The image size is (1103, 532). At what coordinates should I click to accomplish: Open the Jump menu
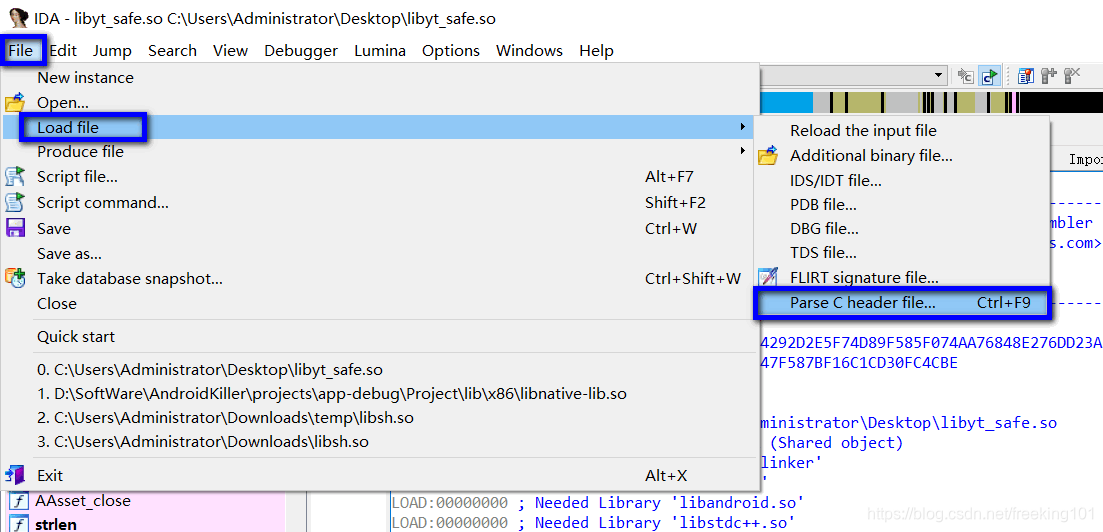[x=112, y=51]
